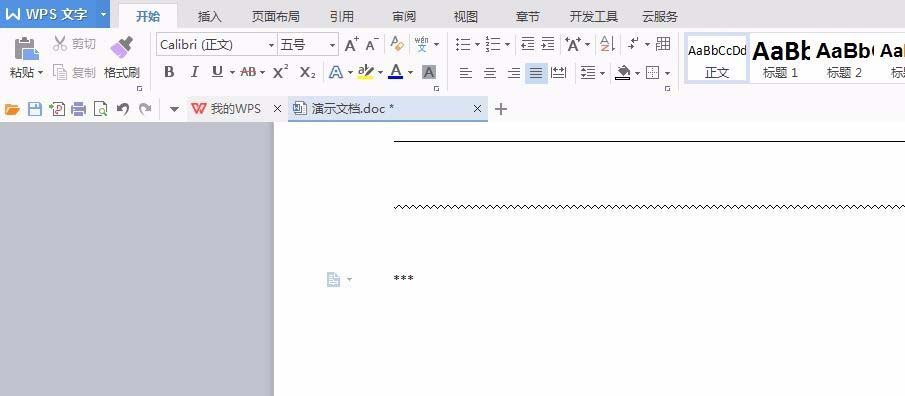Open the Chinese layout A icon

573,44
